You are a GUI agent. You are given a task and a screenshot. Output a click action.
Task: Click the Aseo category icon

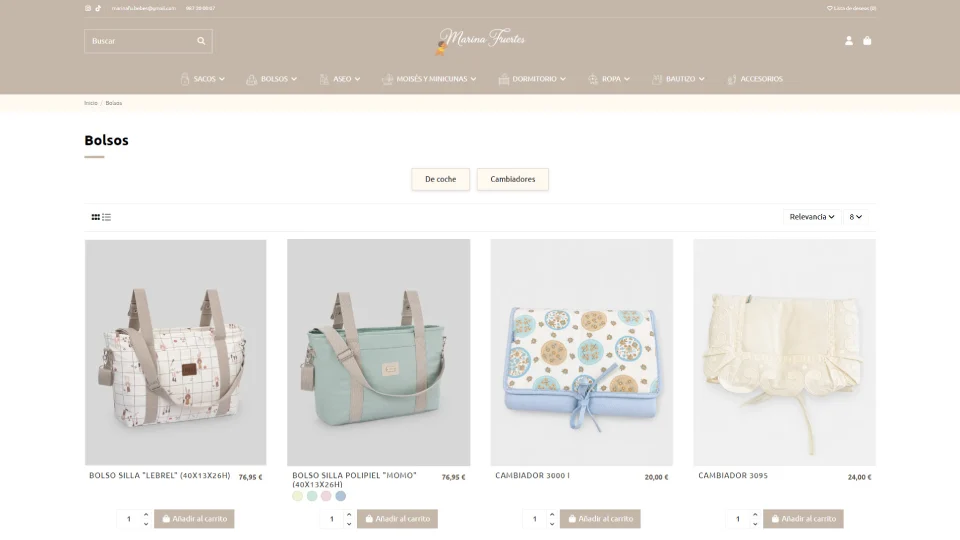point(324,79)
